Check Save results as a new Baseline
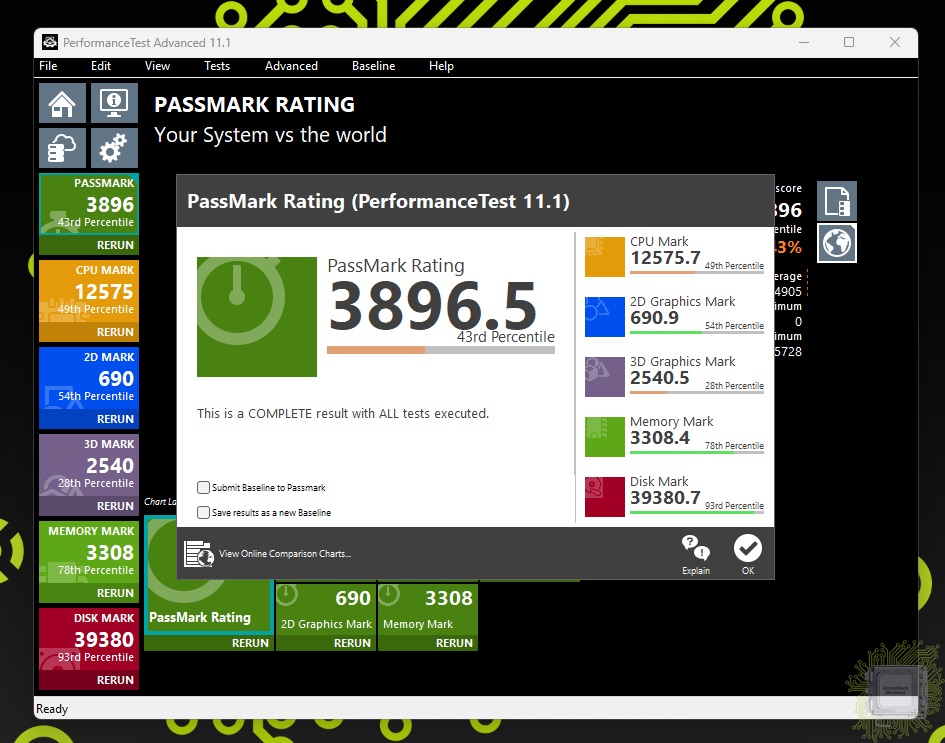Screen dimensions: 945x743 coord(204,513)
